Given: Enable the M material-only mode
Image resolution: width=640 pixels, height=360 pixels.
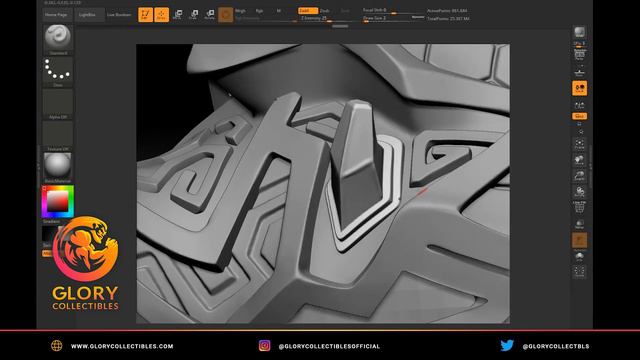Looking at the screenshot, I should pos(278,11).
